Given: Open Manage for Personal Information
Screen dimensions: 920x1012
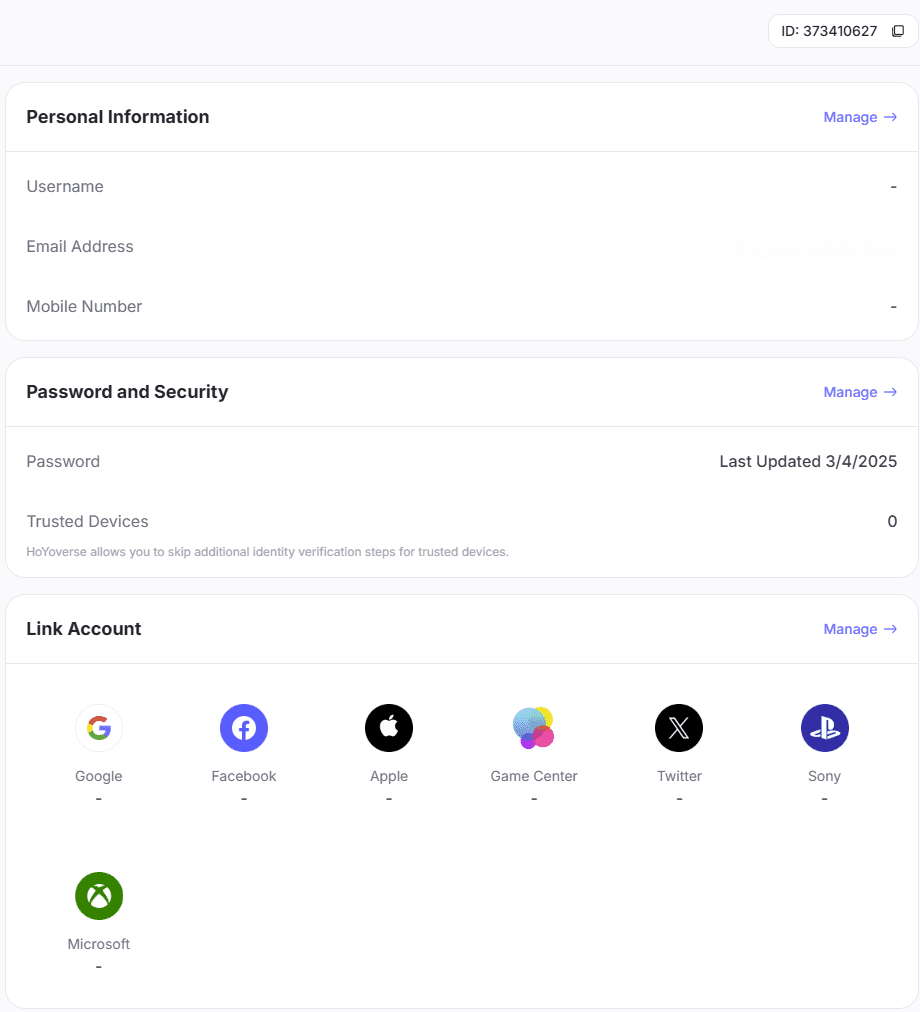Looking at the screenshot, I should click(859, 117).
